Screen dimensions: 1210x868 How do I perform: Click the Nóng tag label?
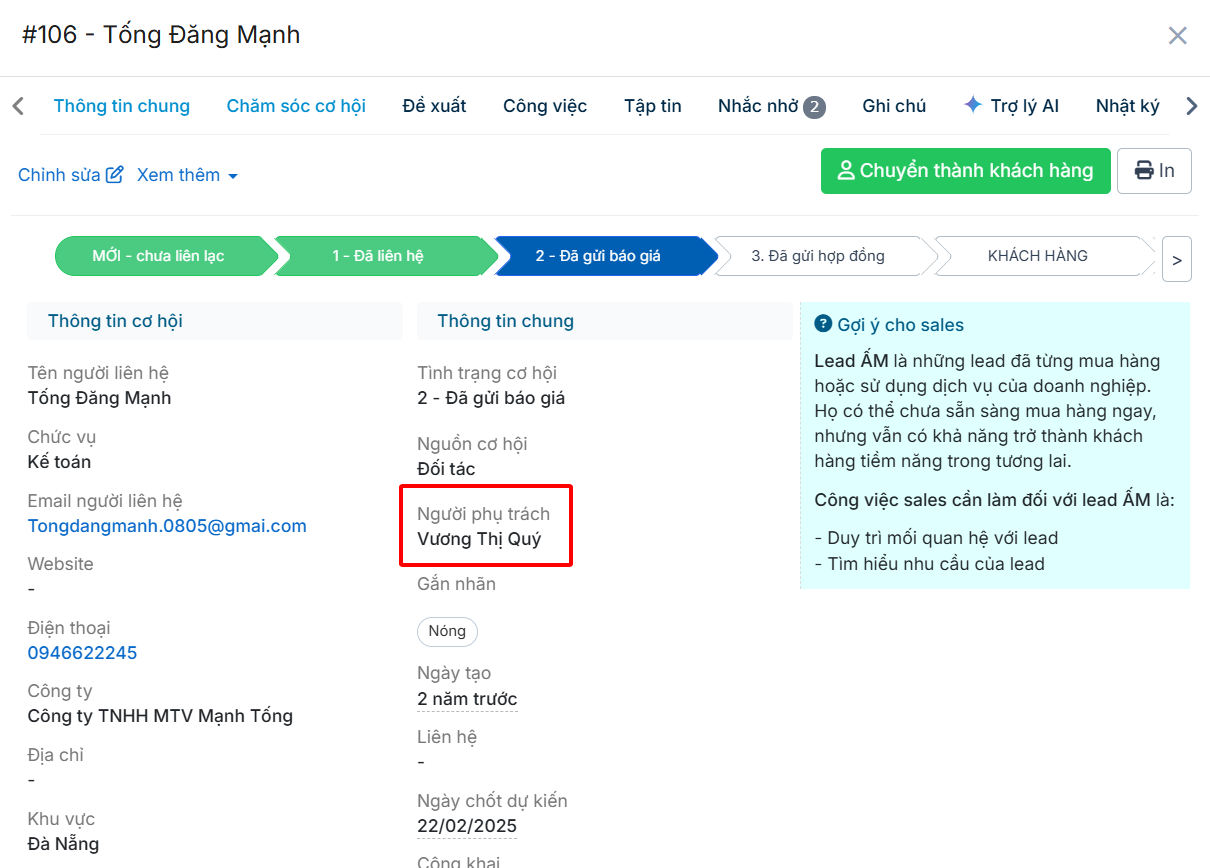click(447, 631)
